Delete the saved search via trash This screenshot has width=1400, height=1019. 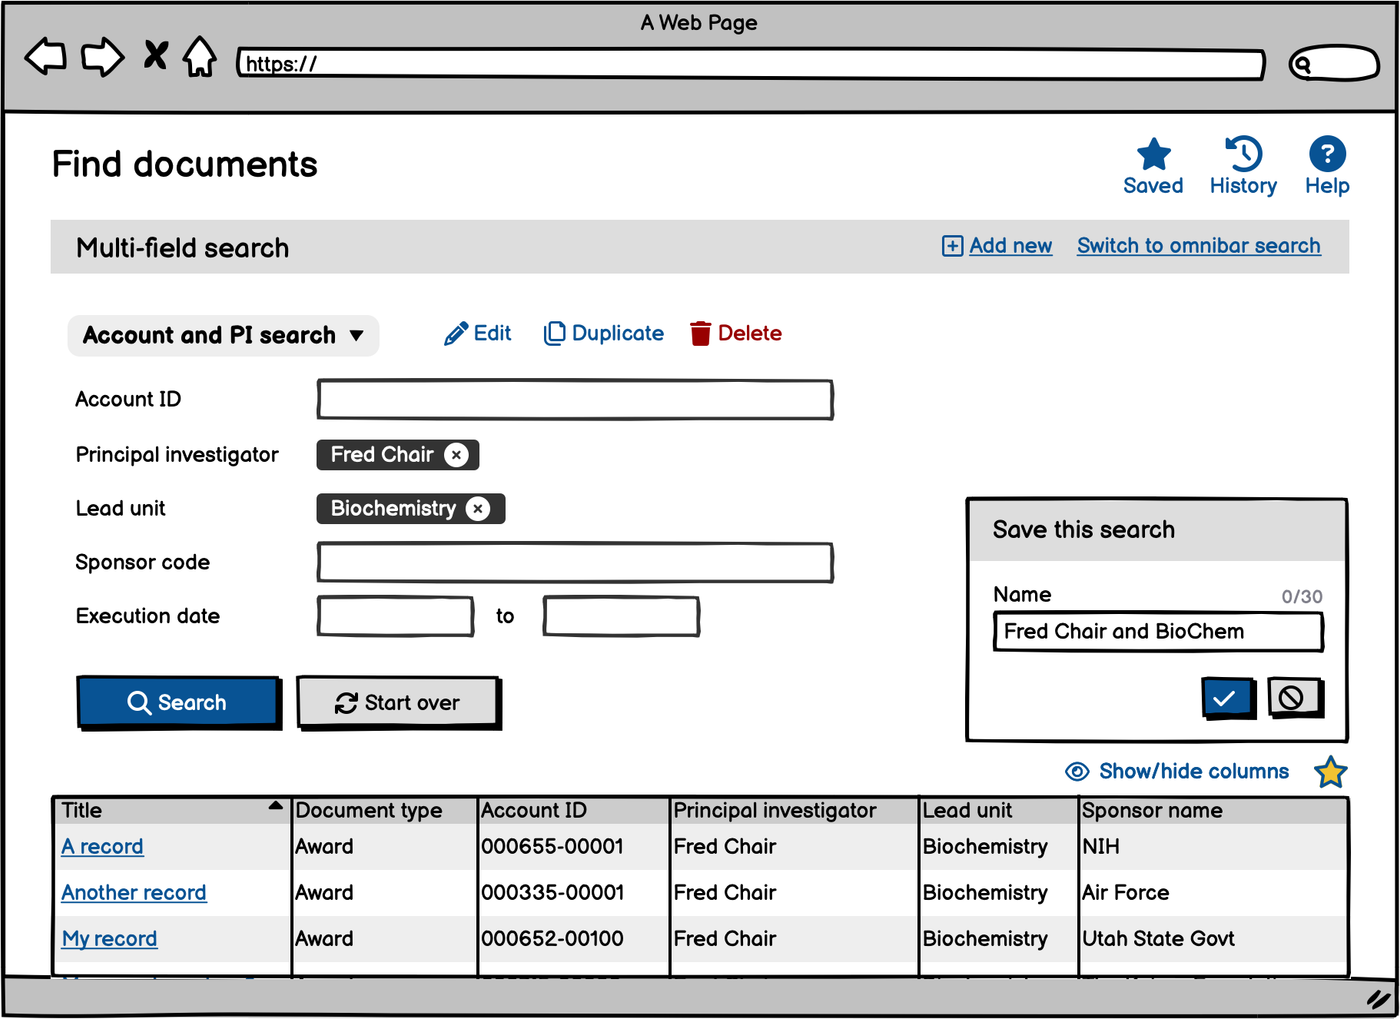tap(735, 333)
